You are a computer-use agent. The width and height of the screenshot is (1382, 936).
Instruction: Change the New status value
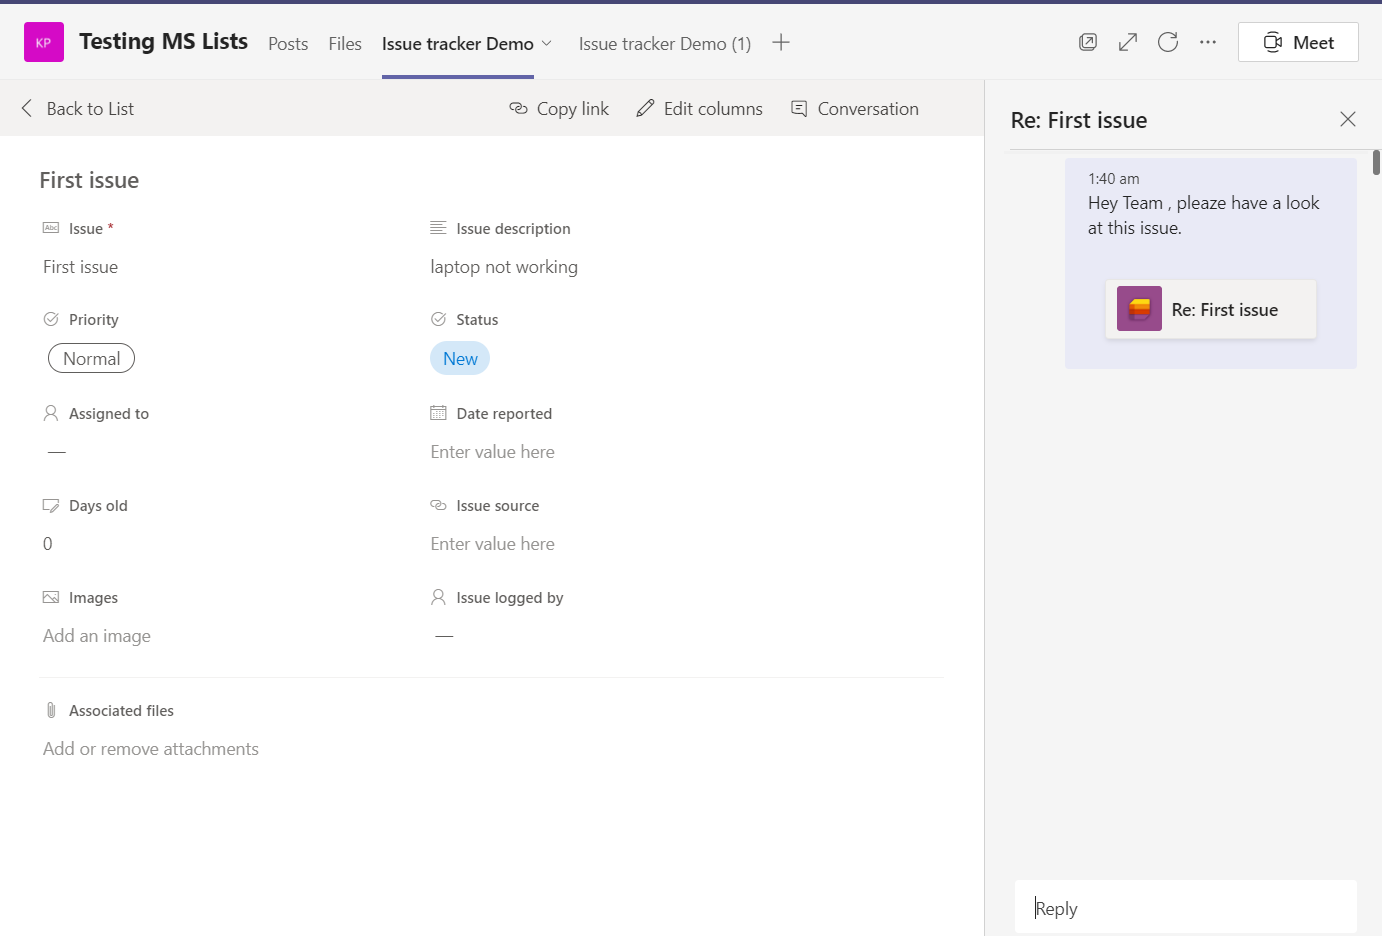coord(460,359)
